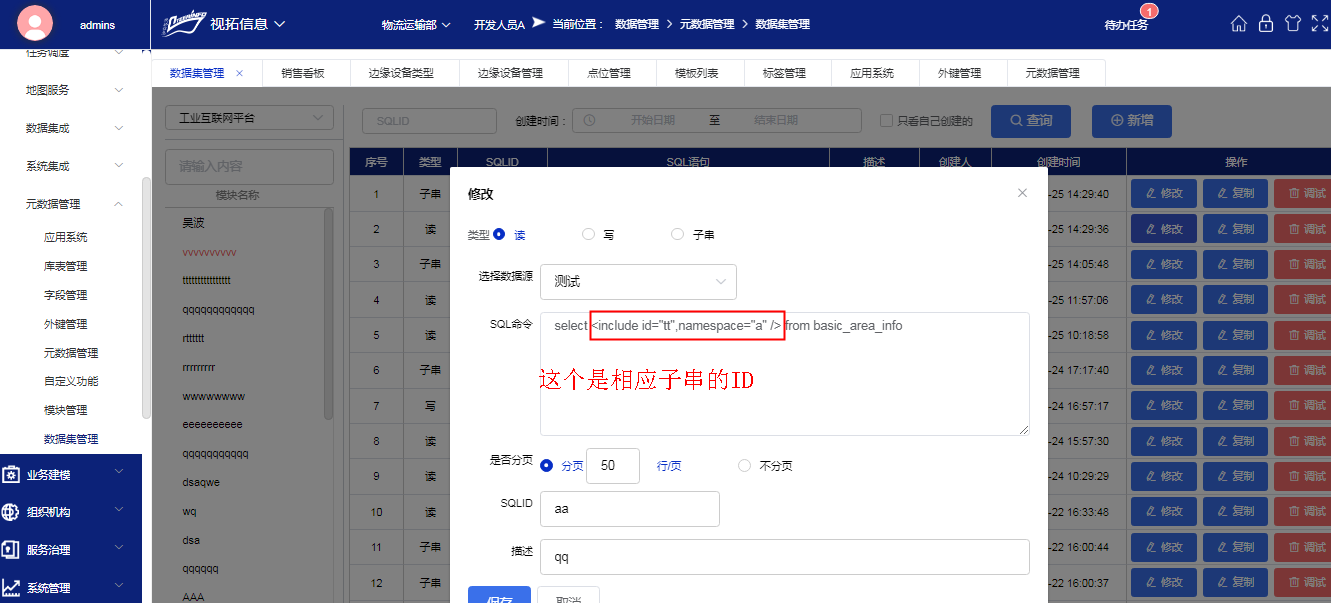Click the 查询 search button
Image resolution: width=1331 pixels, height=603 pixels.
click(1031, 121)
